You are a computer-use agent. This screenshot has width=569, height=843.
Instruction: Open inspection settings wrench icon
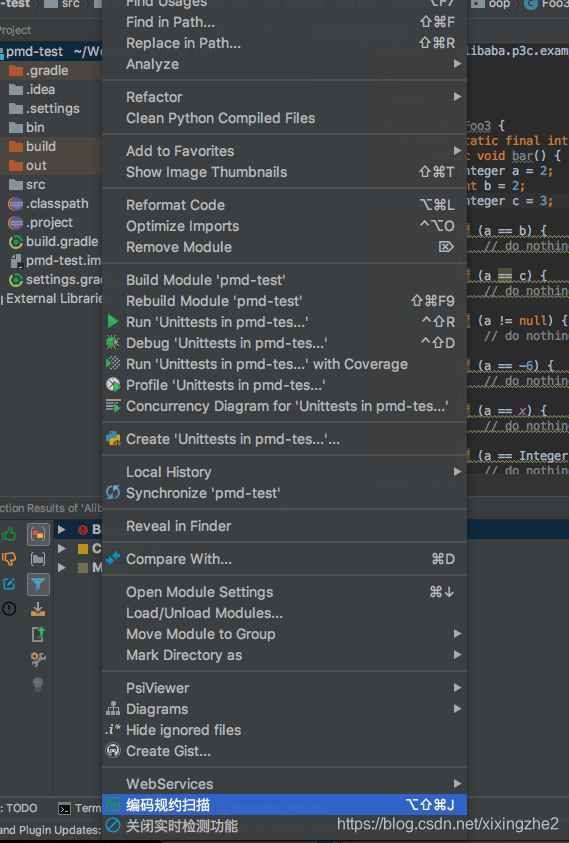click(38, 659)
